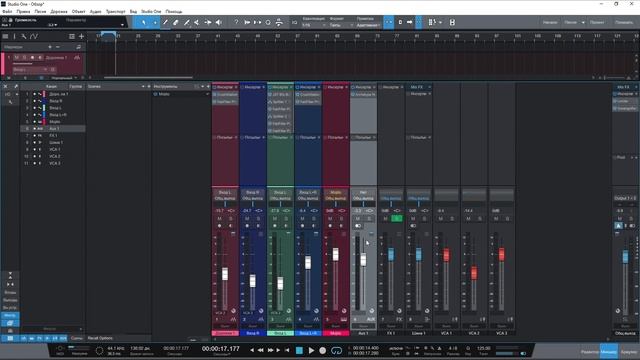Open the Песня dropdown arrow at top right

pos(583,22)
